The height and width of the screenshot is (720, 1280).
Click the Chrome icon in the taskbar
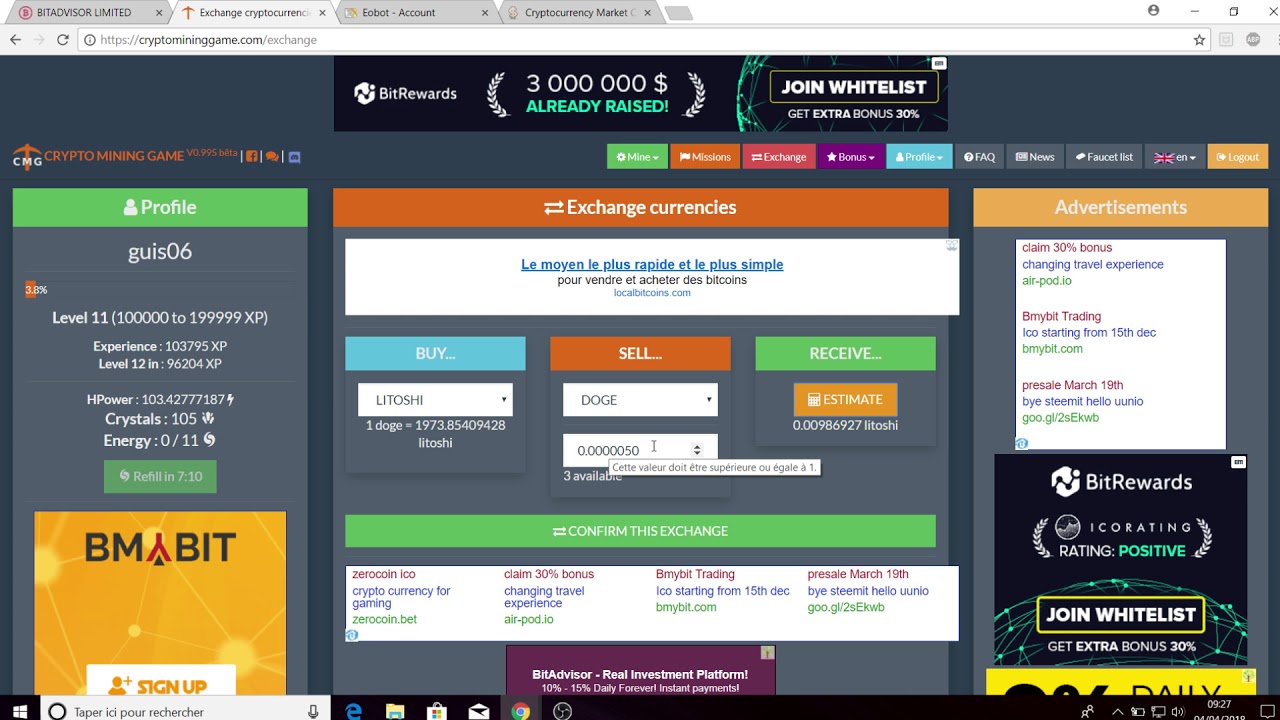click(x=521, y=711)
